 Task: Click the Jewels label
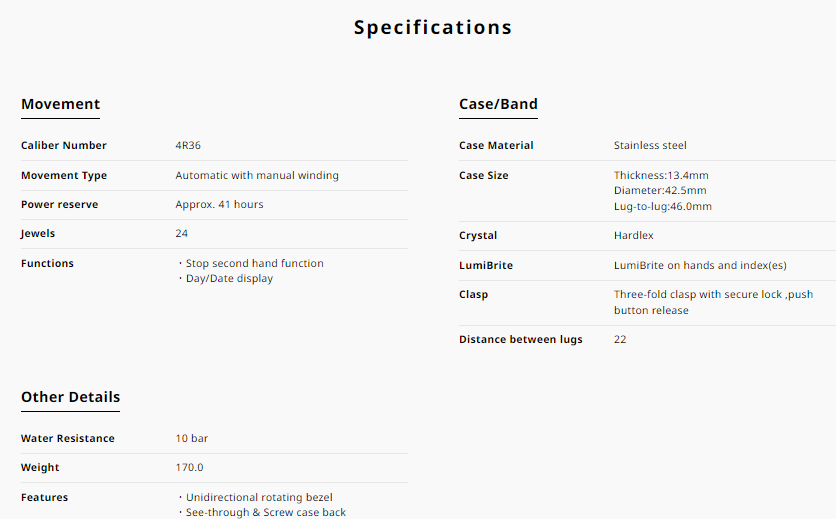(38, 234)
